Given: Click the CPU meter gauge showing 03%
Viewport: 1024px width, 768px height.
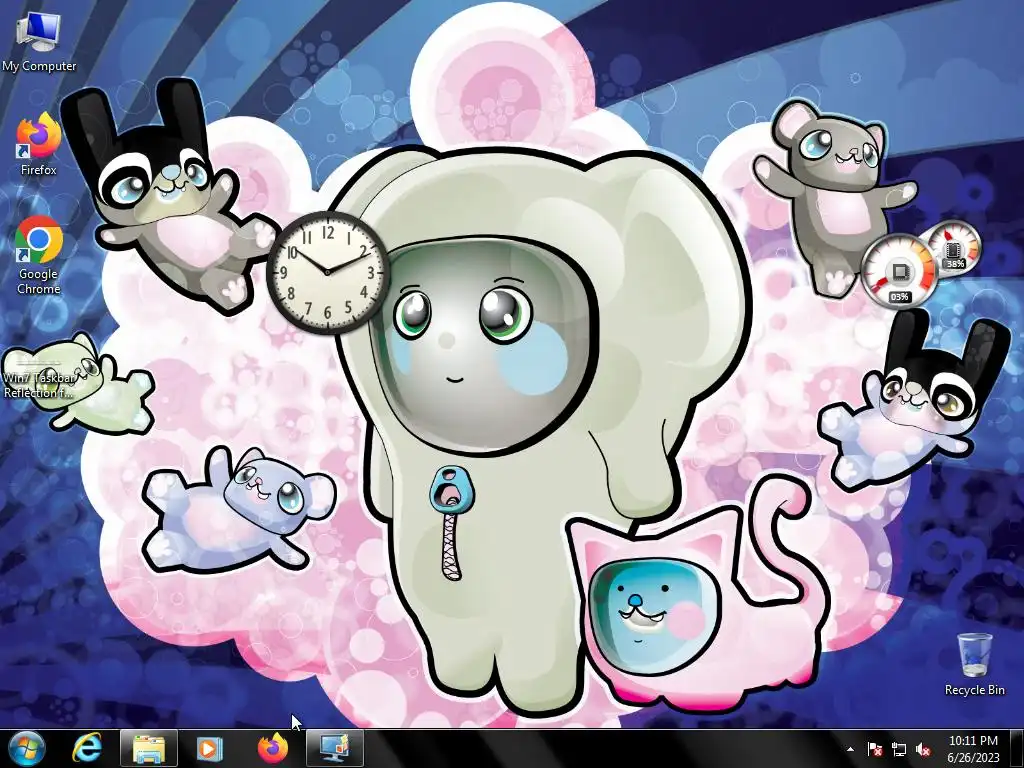Looking at the screenshot, I should 899,270.
